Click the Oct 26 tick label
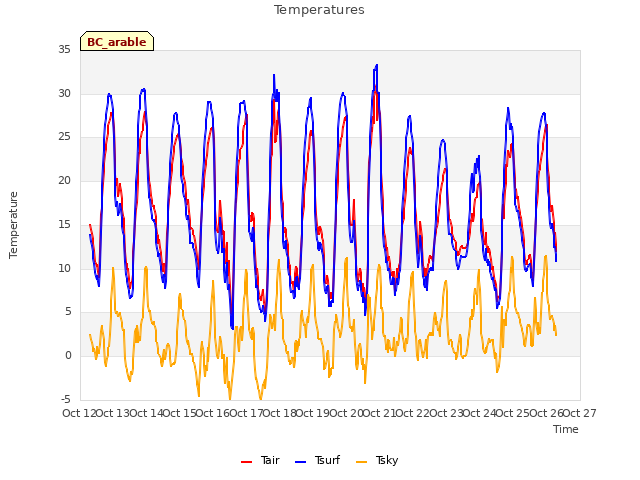Screen dimensions: 640x480 (x=547, y=413)
